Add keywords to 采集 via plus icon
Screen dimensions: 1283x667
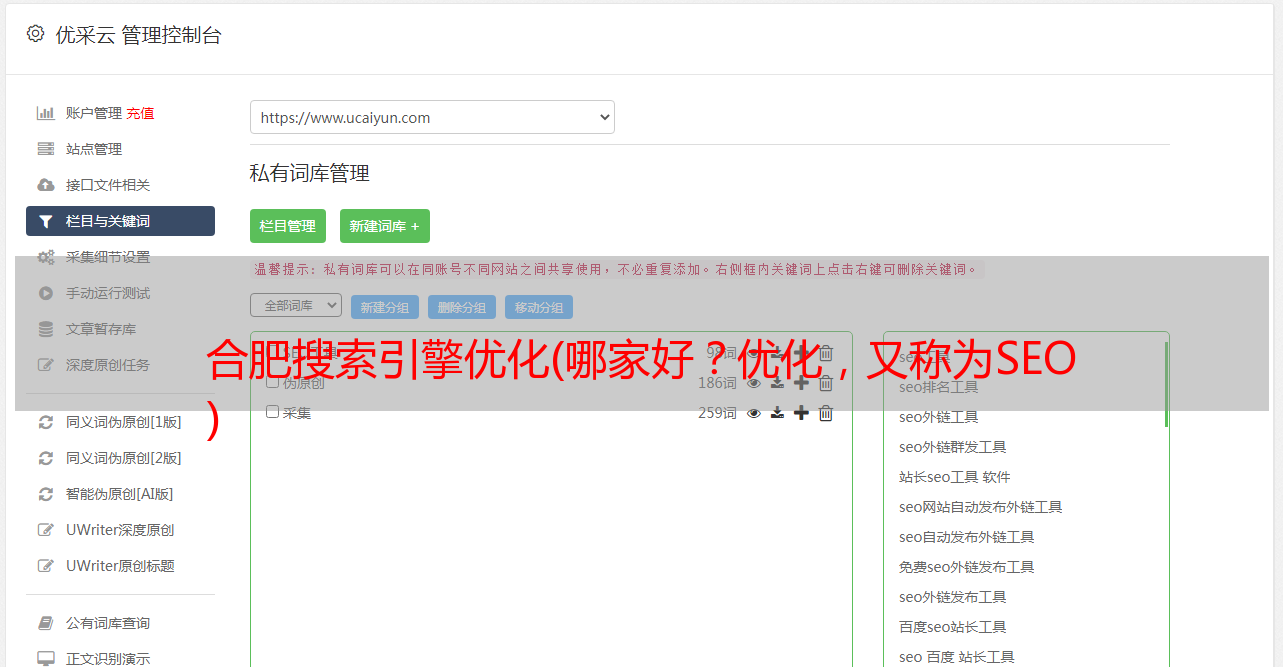(x=801, y=413)
